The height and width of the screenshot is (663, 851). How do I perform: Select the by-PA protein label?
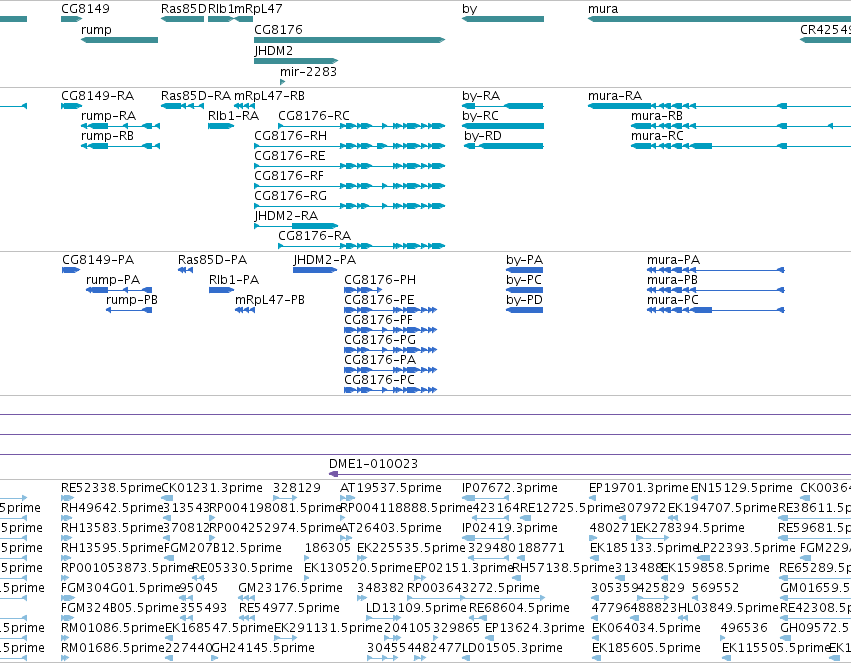coord(524,260)
